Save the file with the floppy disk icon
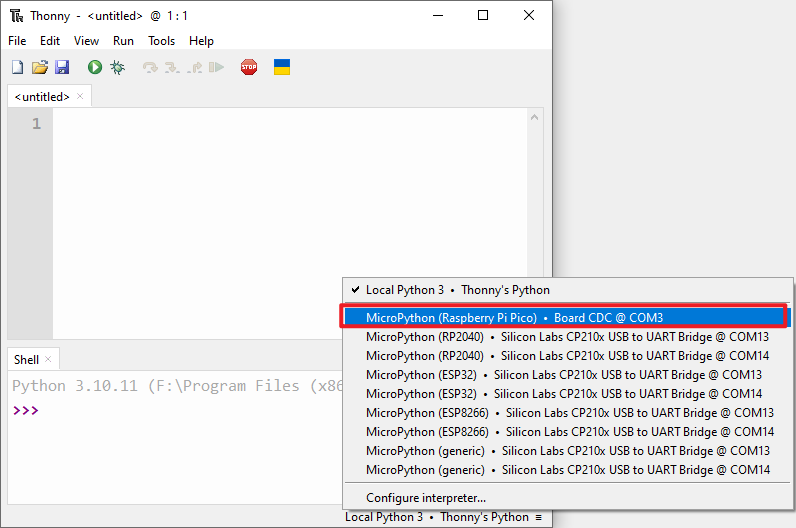Screen dimensions: 796x528 click(x=62, y=67)
